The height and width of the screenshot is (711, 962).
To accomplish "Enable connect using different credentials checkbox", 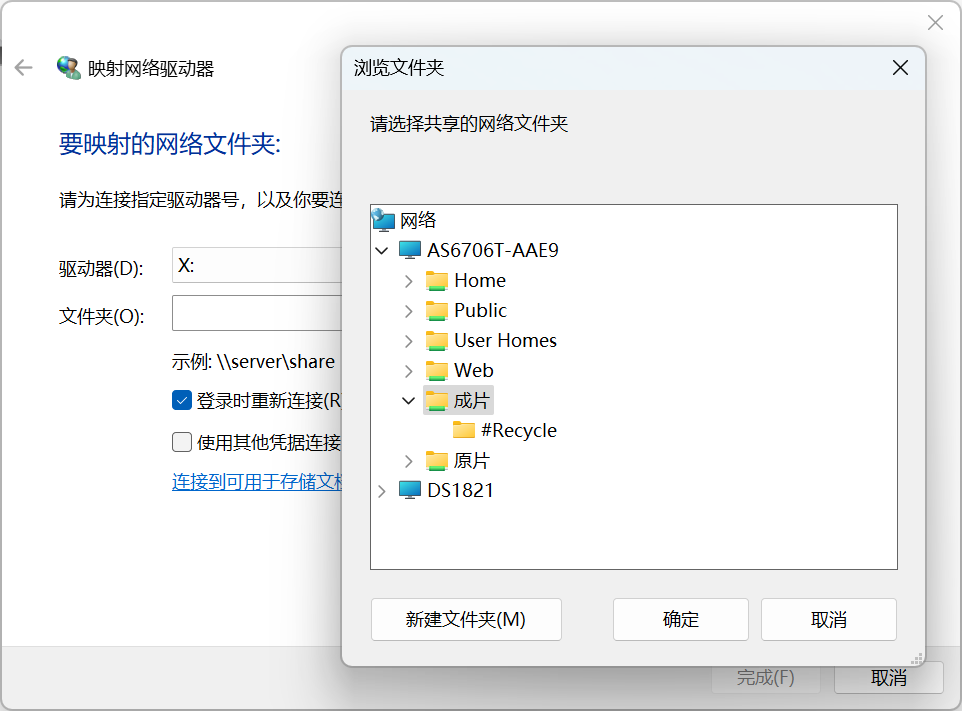I will click(182, 442).
